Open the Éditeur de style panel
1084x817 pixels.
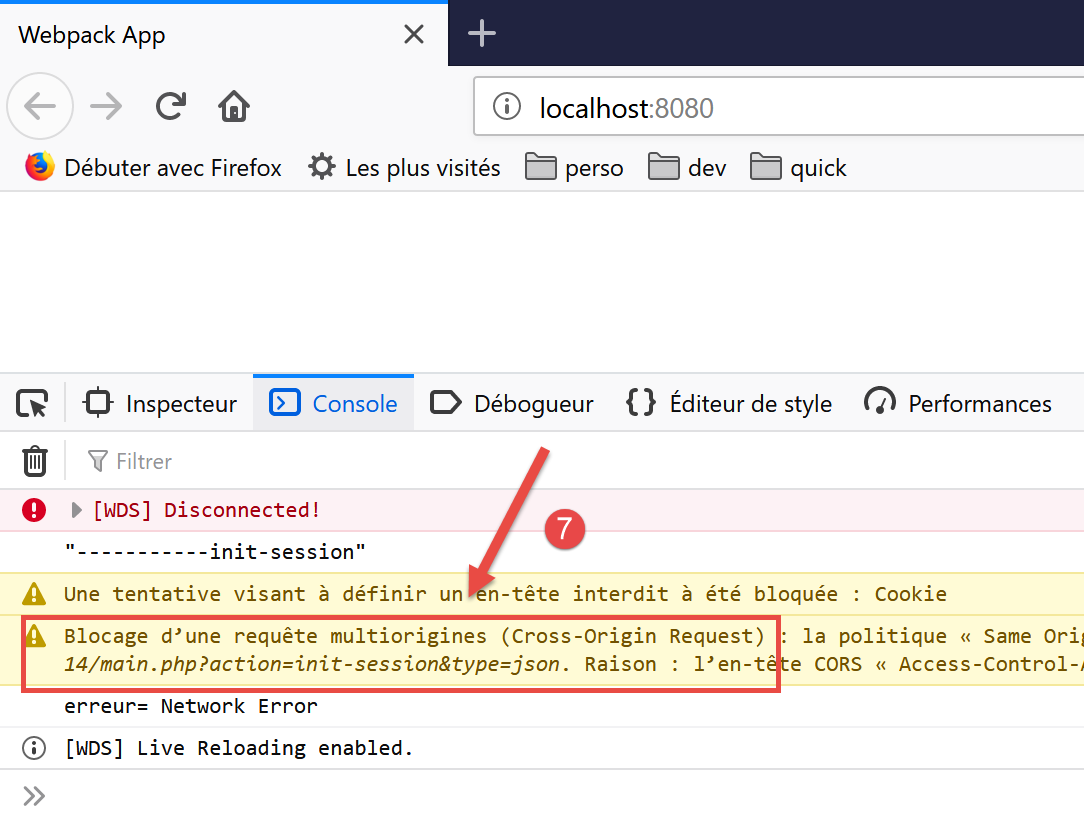(728, 404)
